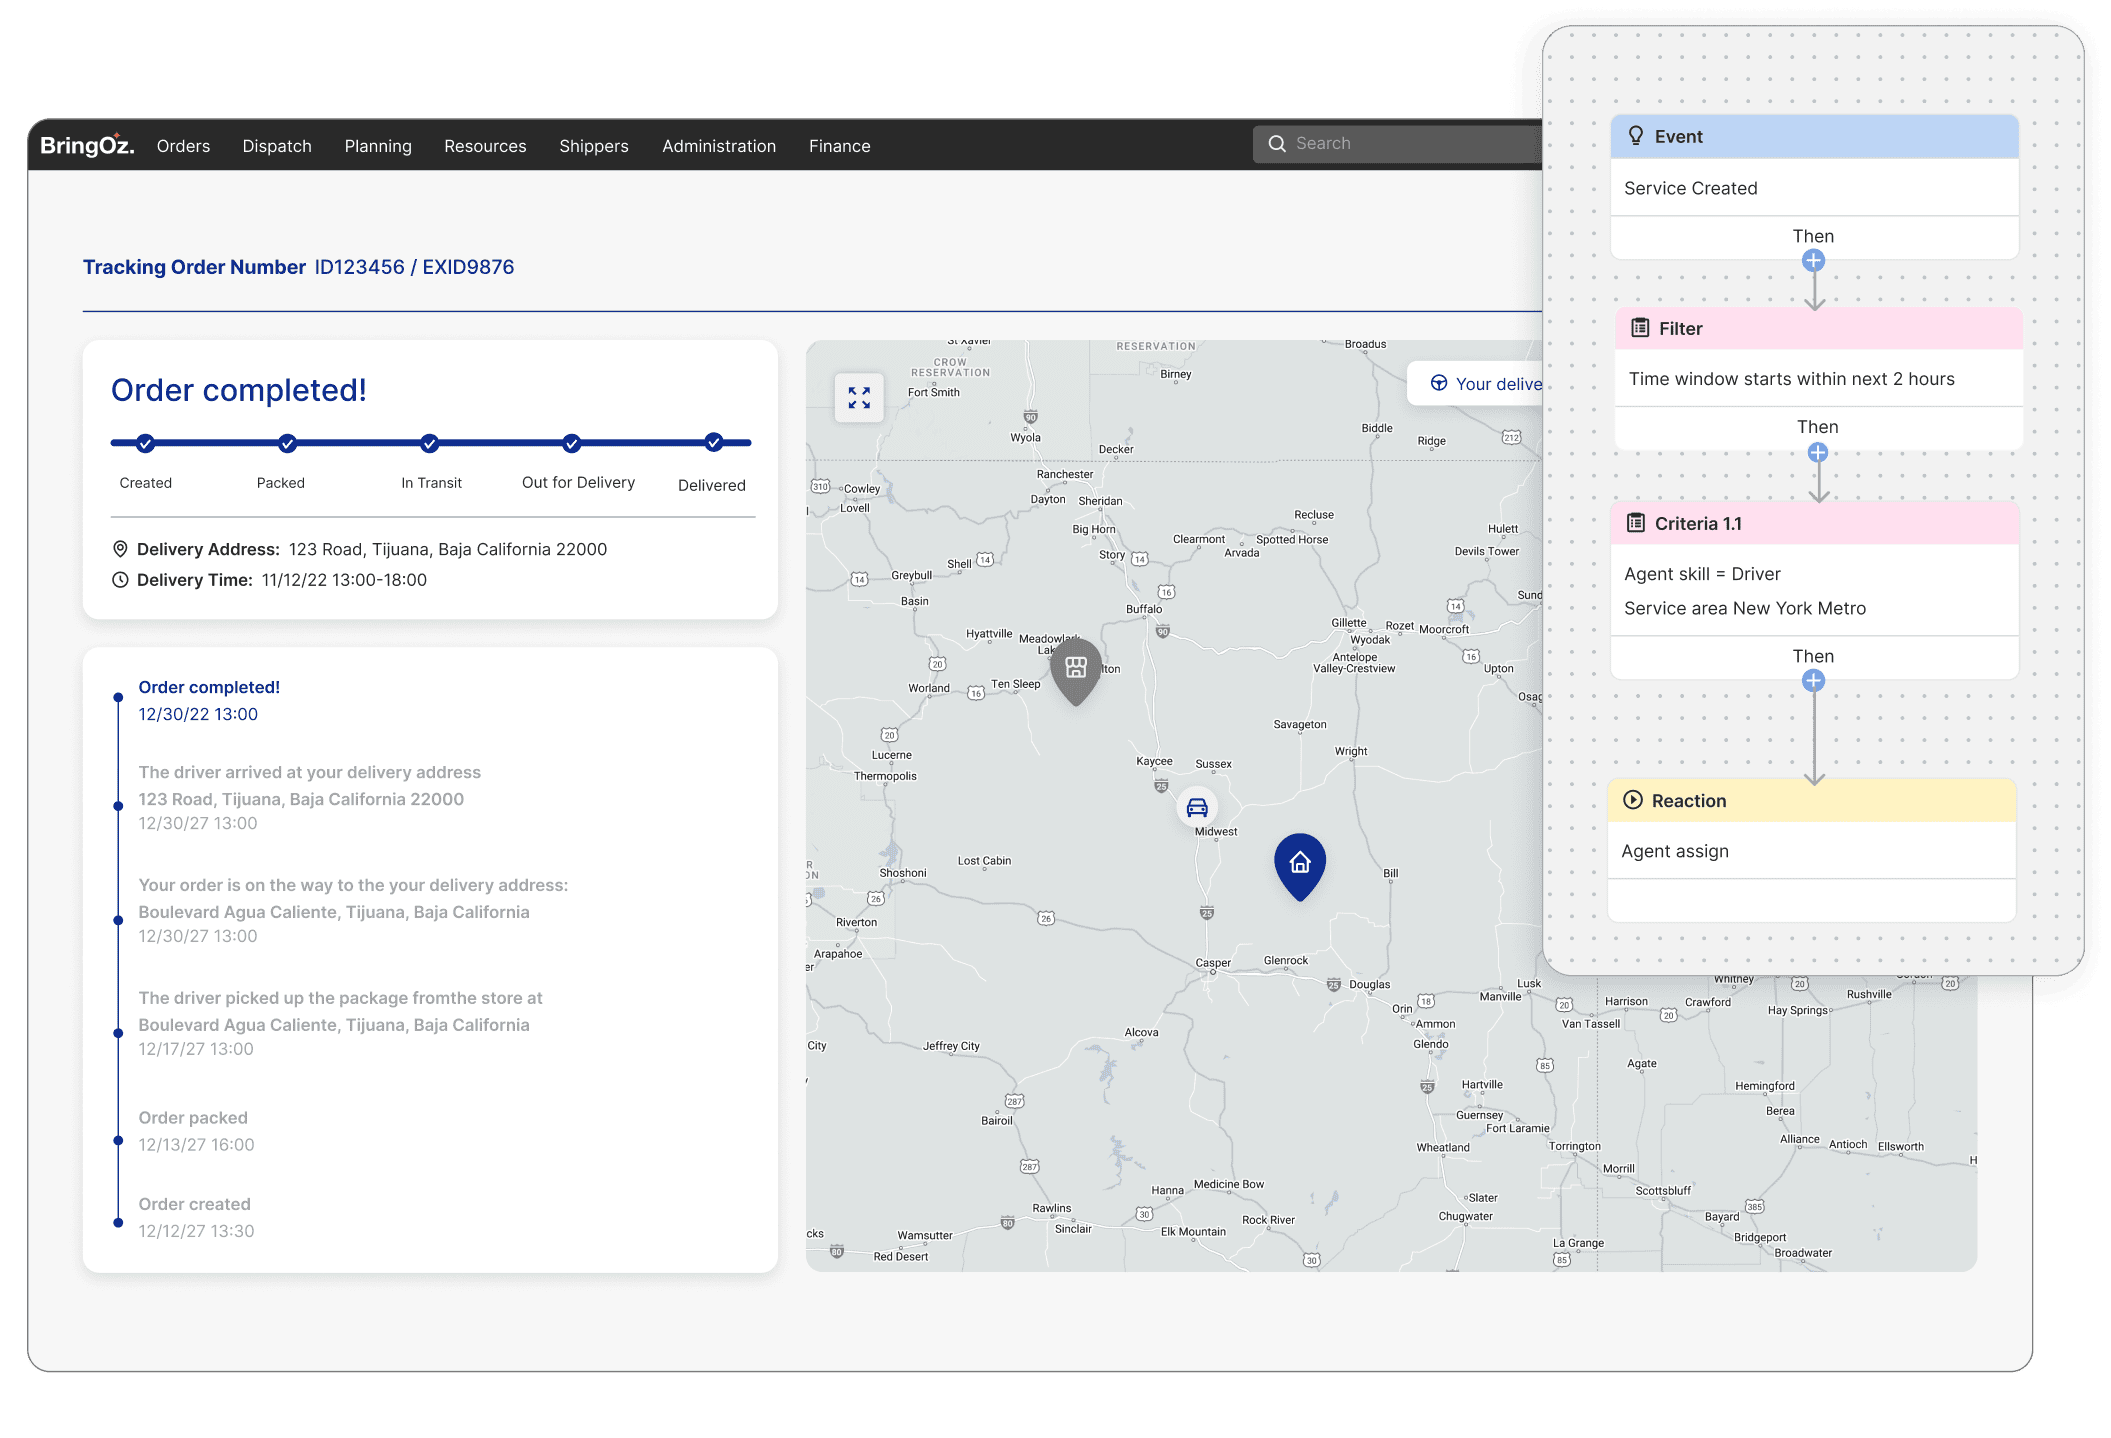Click the play icon in Reaction header
Screen dimensions: 2111x1438
[x=1633, y=800]
